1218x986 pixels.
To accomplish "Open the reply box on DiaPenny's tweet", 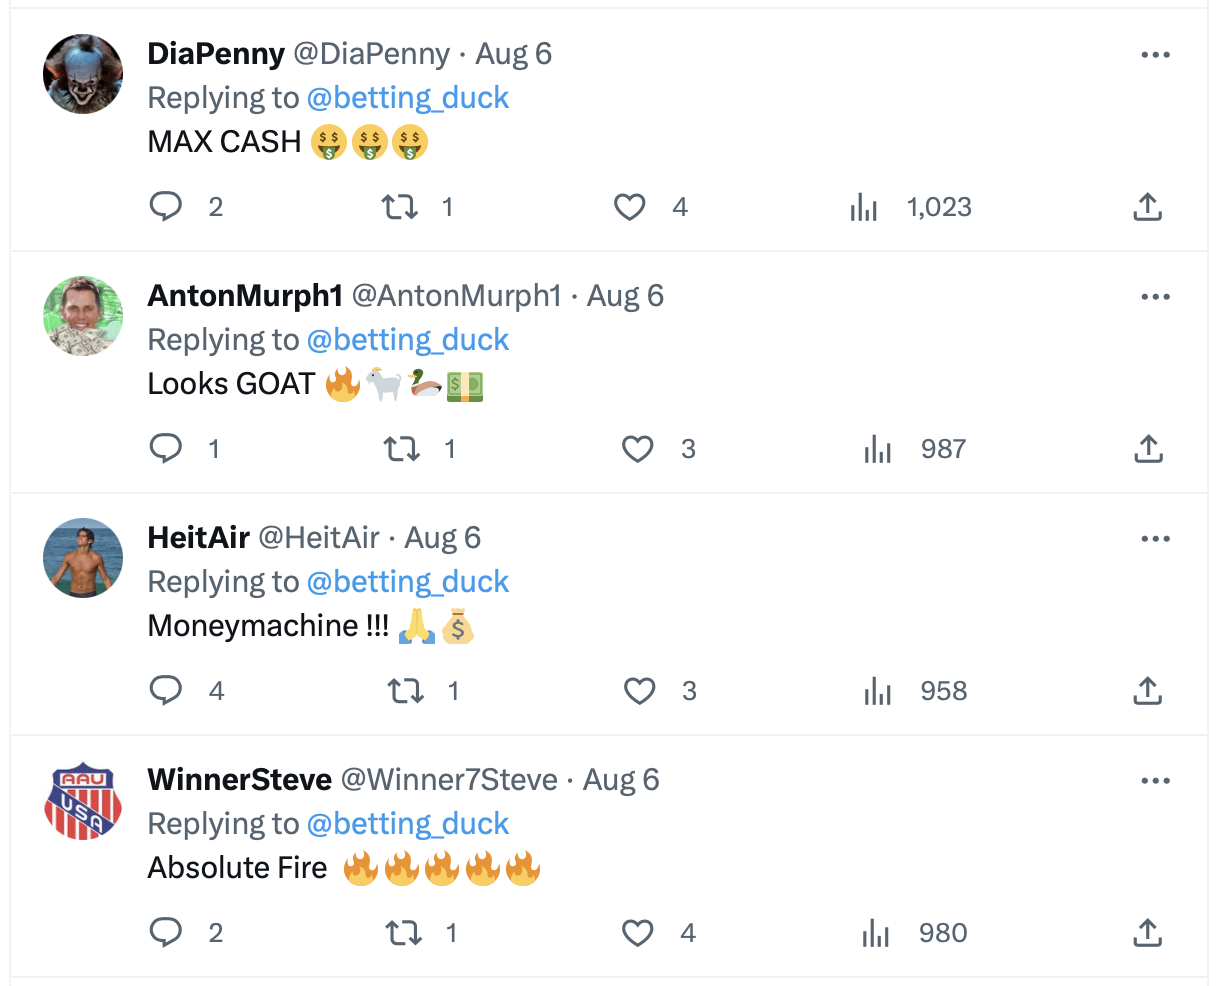I will point(167,207).
